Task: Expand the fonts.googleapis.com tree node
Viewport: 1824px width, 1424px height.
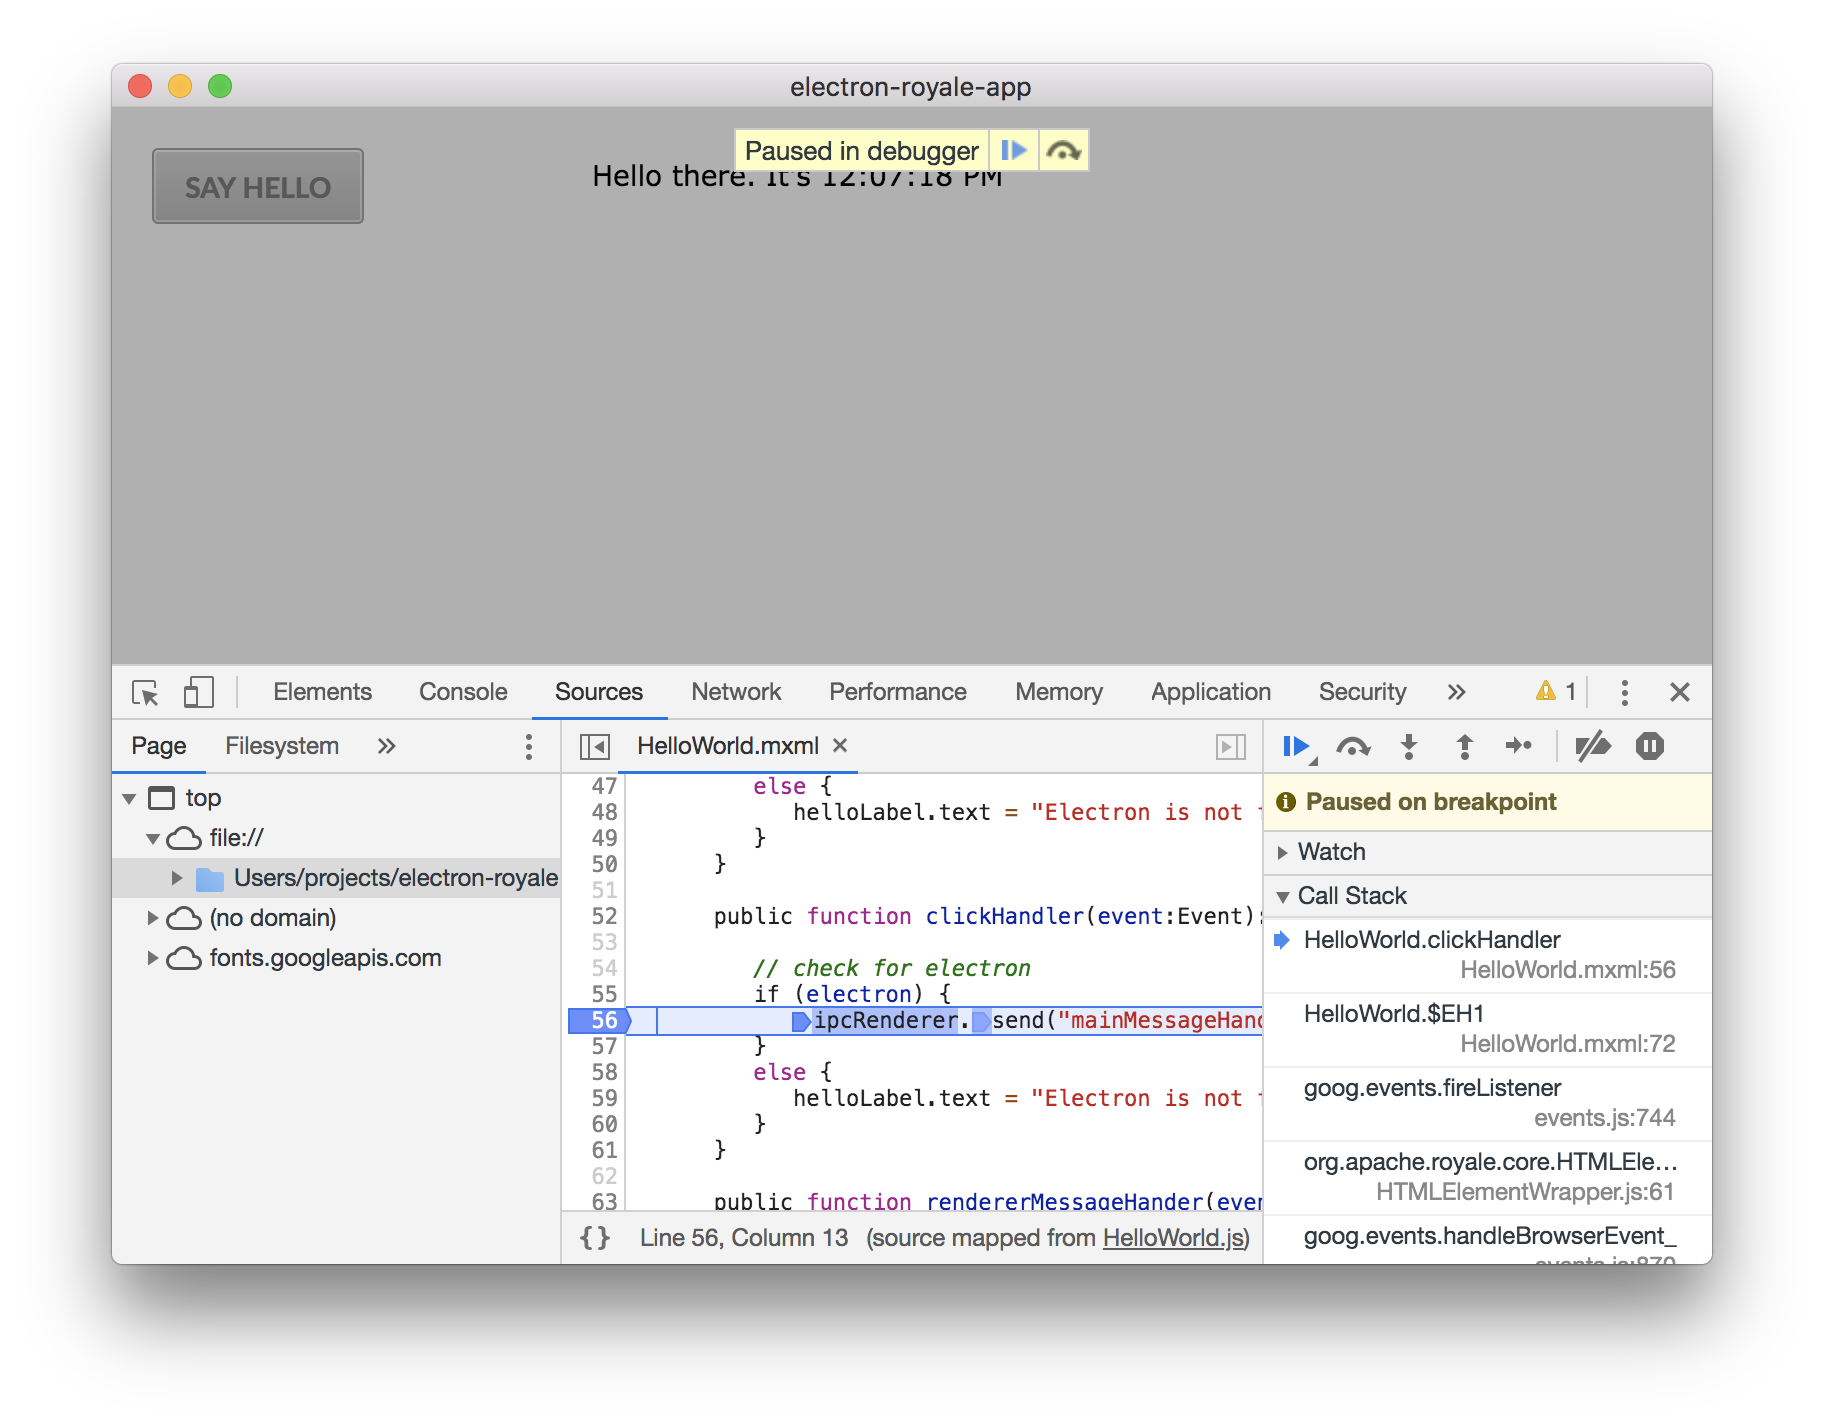Action: 153,958
